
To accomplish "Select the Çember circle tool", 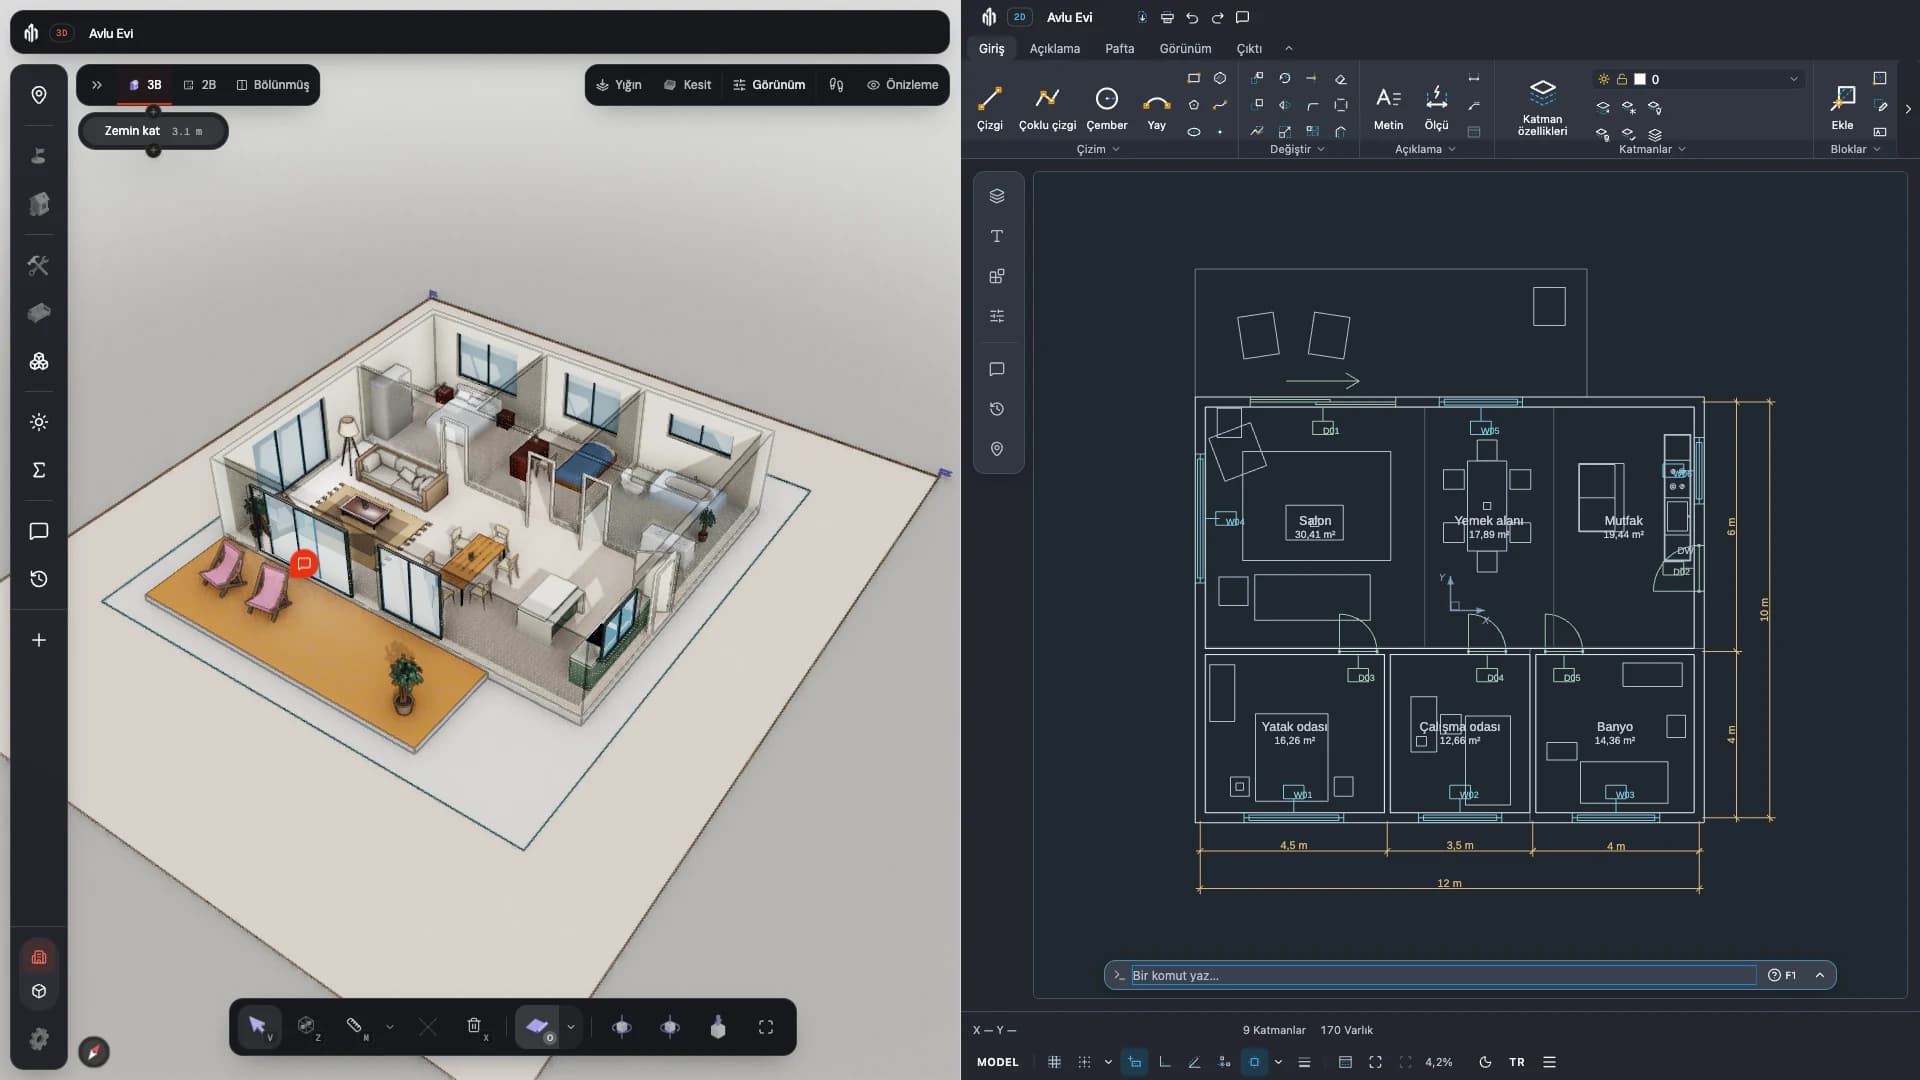I will pos(1106,108).
